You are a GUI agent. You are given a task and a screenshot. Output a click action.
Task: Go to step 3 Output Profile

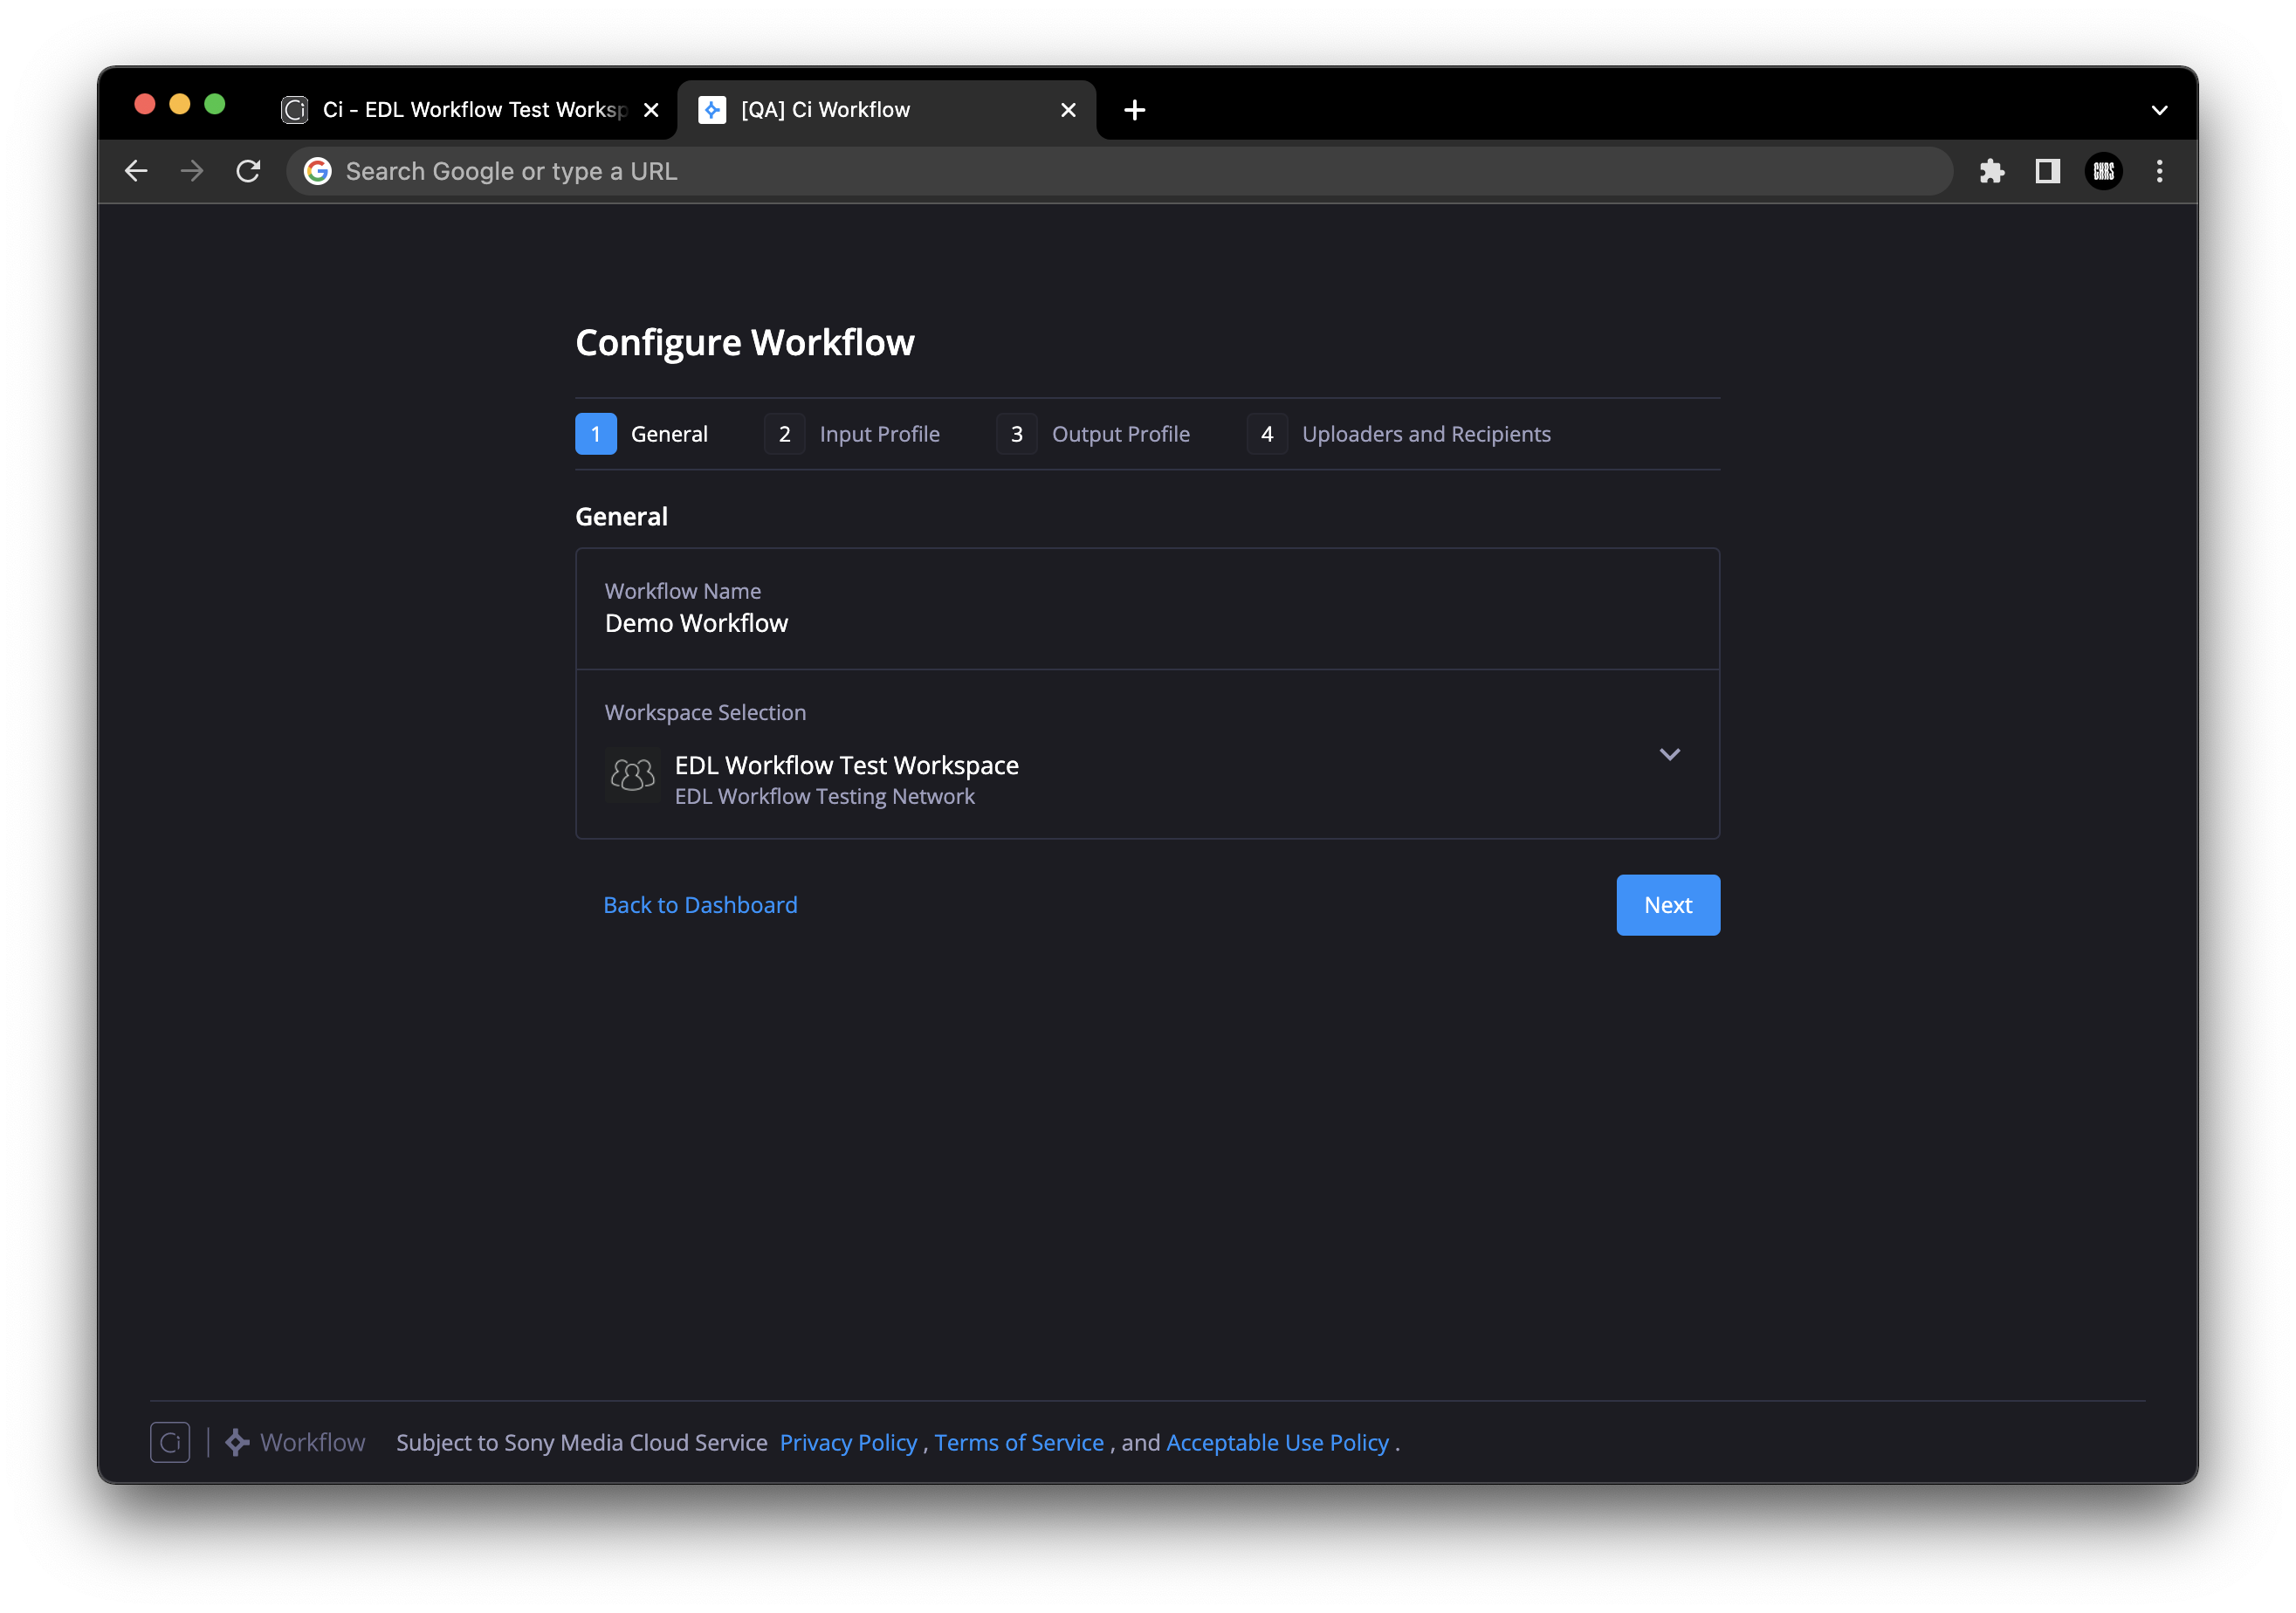pyautogui.click(x=1092, y=434)
